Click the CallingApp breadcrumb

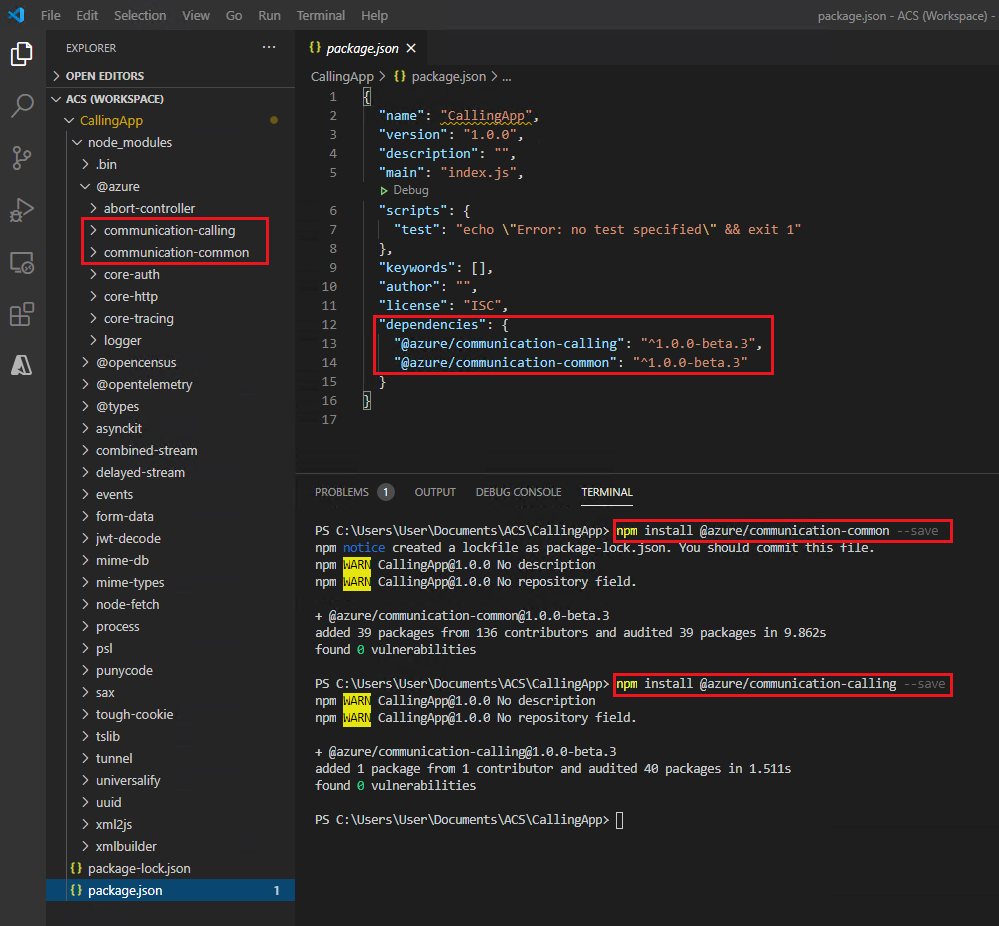[x=342, y=76]
